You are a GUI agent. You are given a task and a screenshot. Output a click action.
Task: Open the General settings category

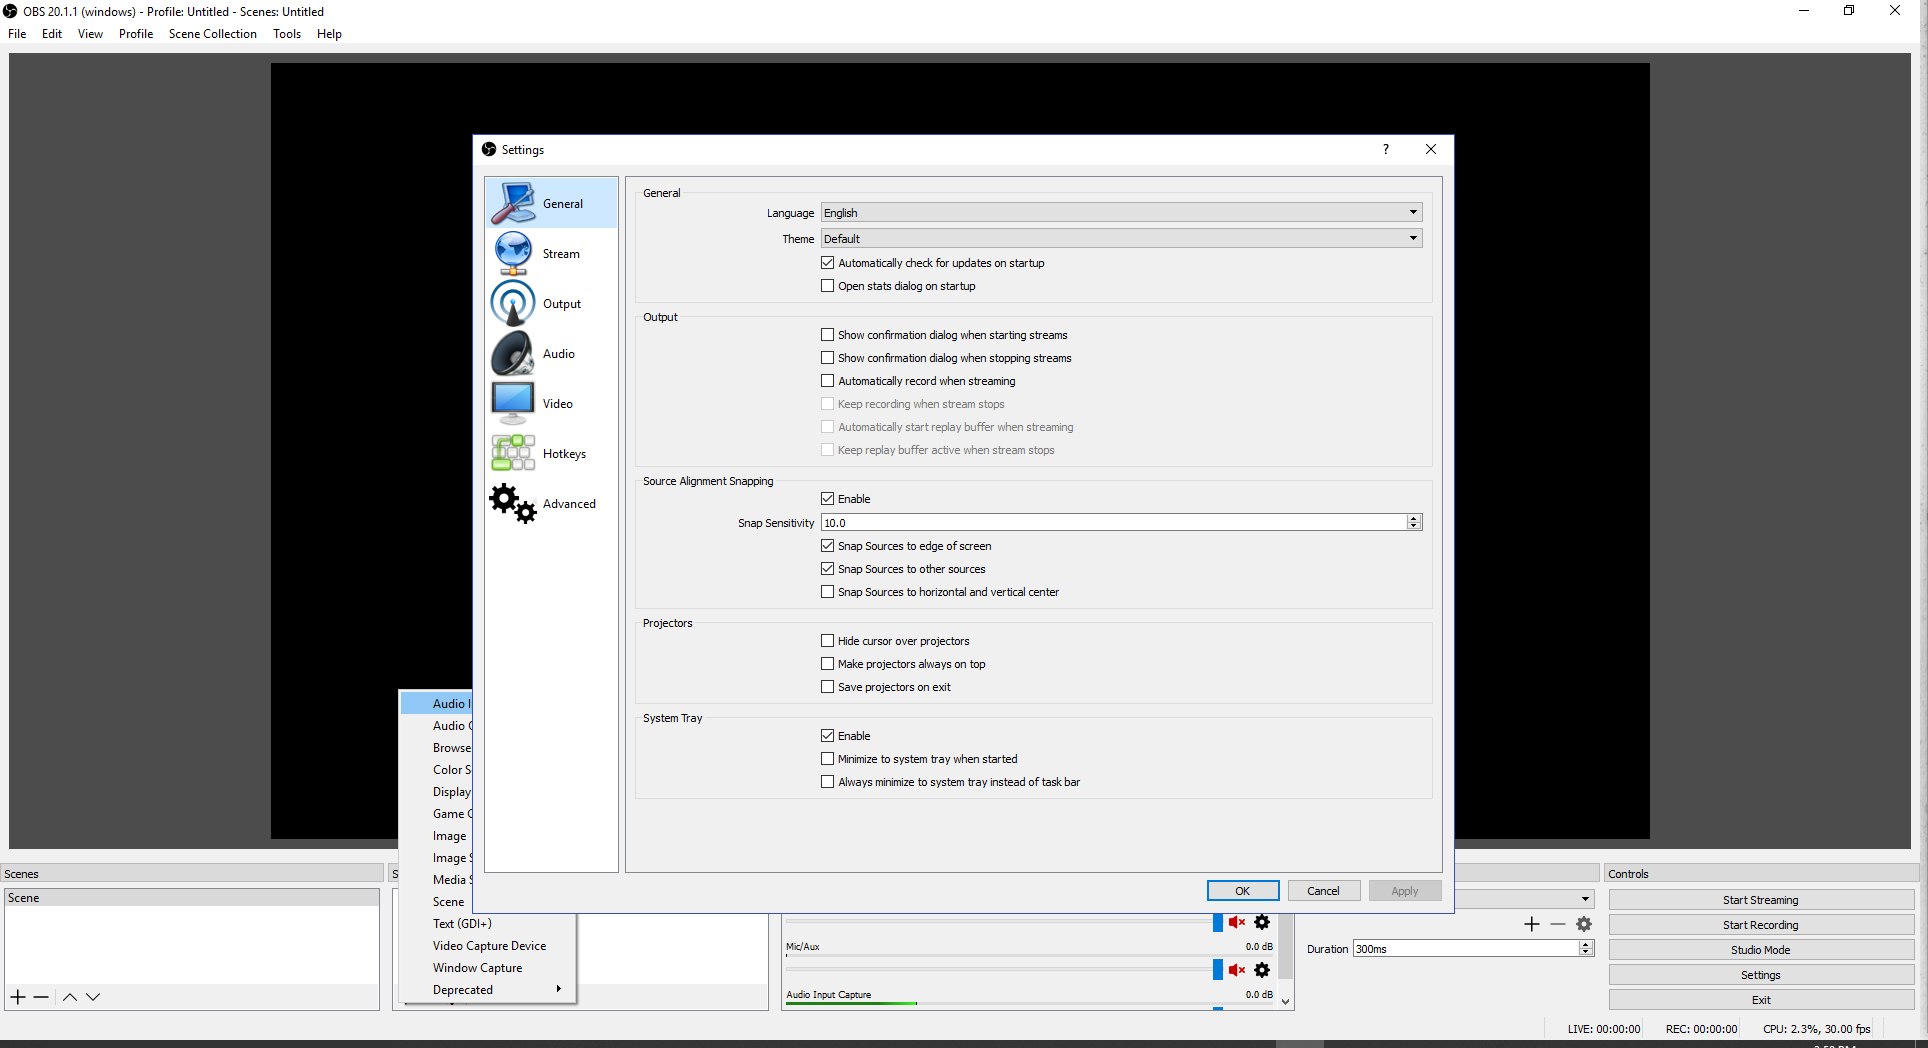coord(551,203)
